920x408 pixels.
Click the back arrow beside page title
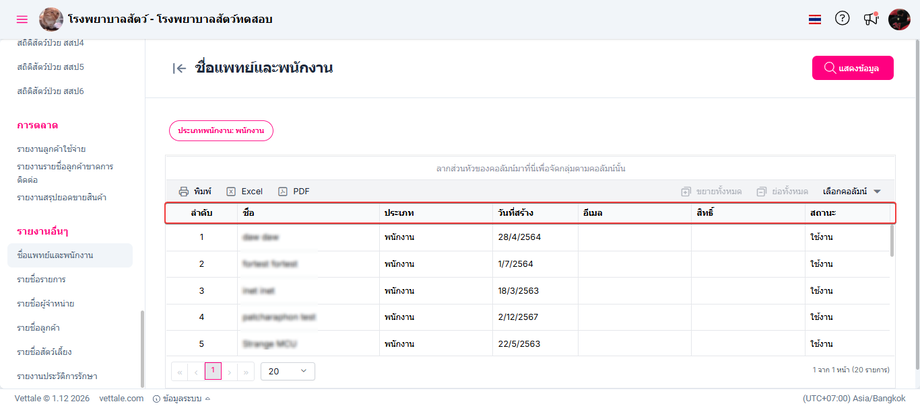(x=180, y=68)
